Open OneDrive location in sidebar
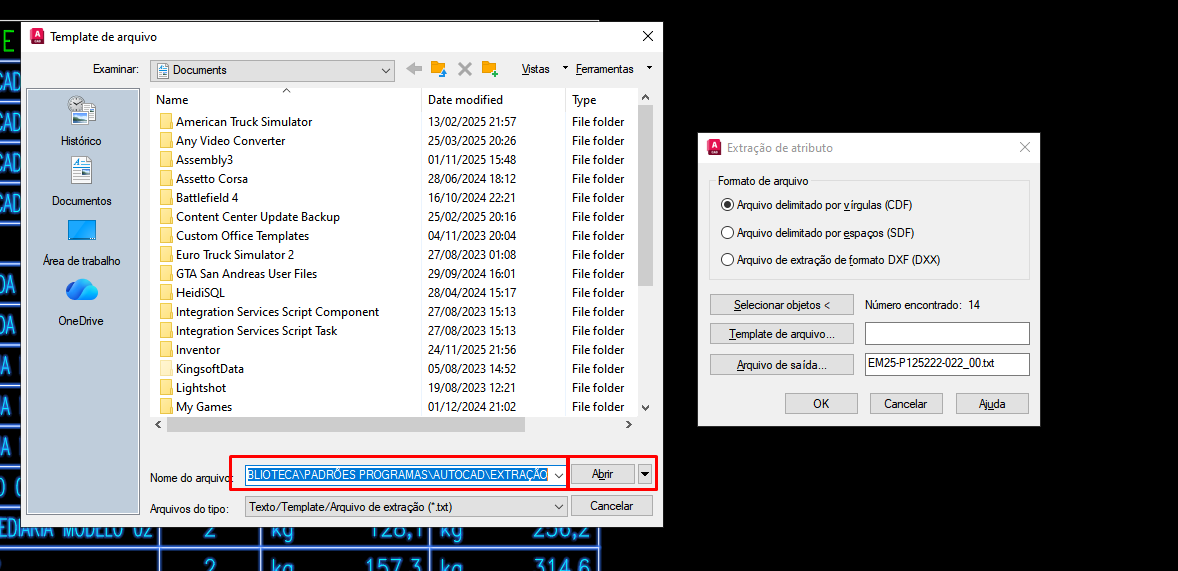Image resolution: width=1178 pixels, height=571 pixels. point(81,301)
